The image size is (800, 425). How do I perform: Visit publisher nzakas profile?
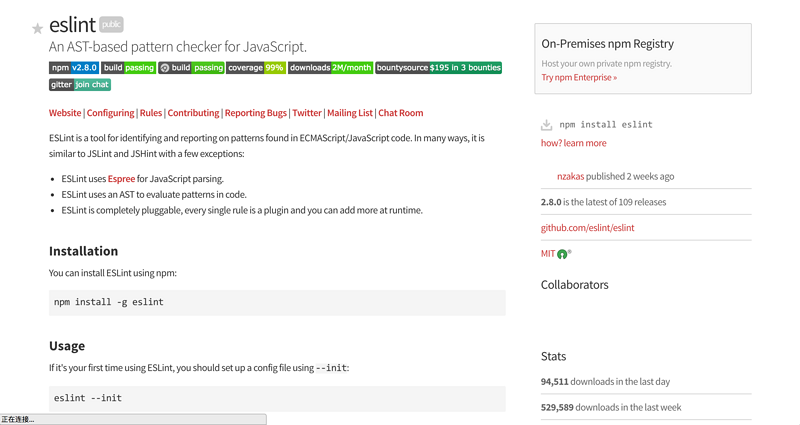[570, 176]
